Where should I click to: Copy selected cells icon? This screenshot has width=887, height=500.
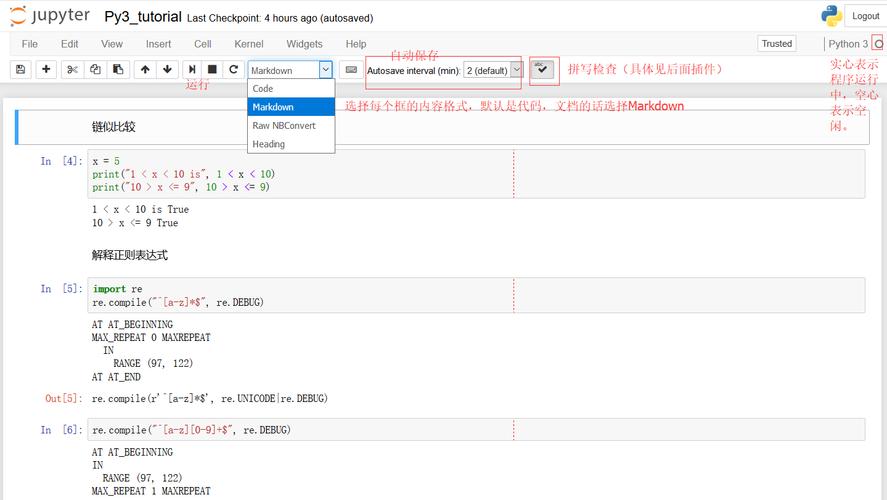(95, 70)
